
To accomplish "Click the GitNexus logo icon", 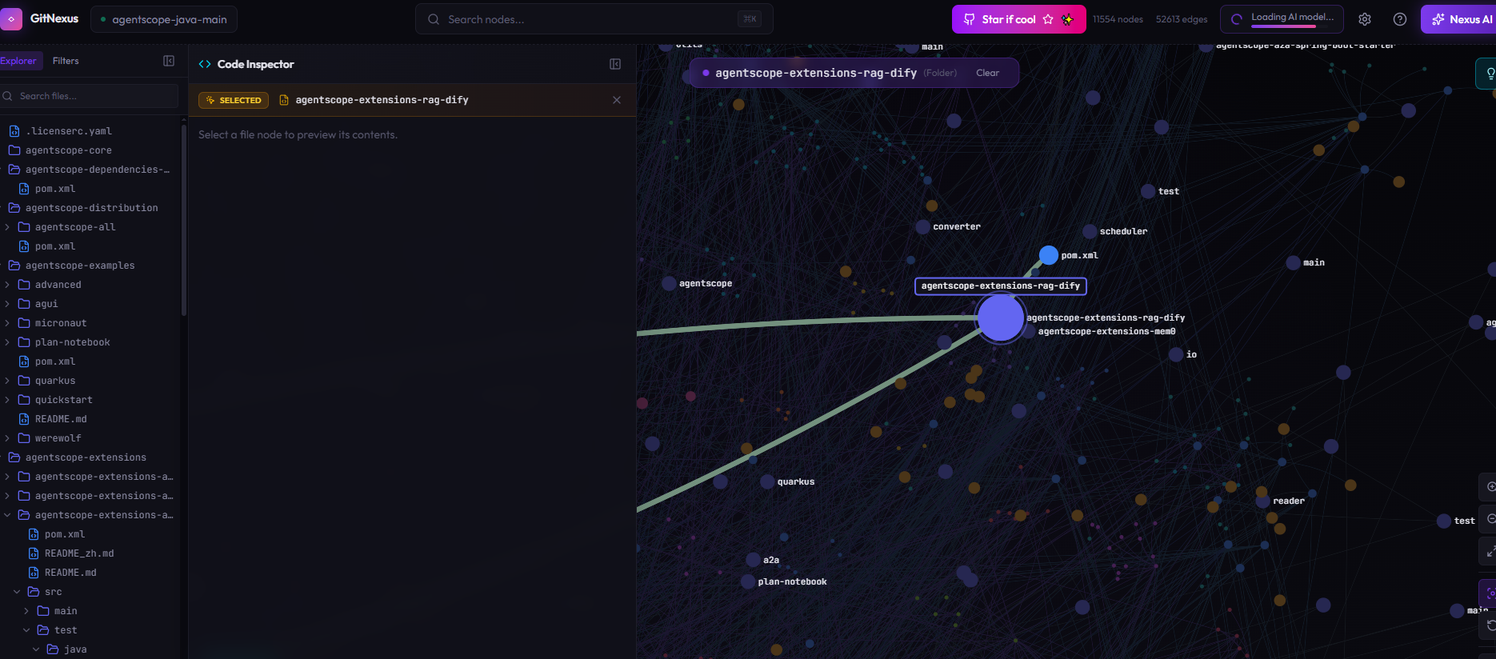I will click(10, 19).
